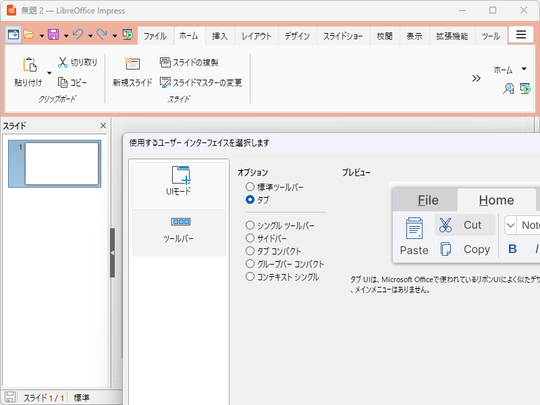
Task: Expand more ribbon items with double chevron
Action: tap(476, 79)
